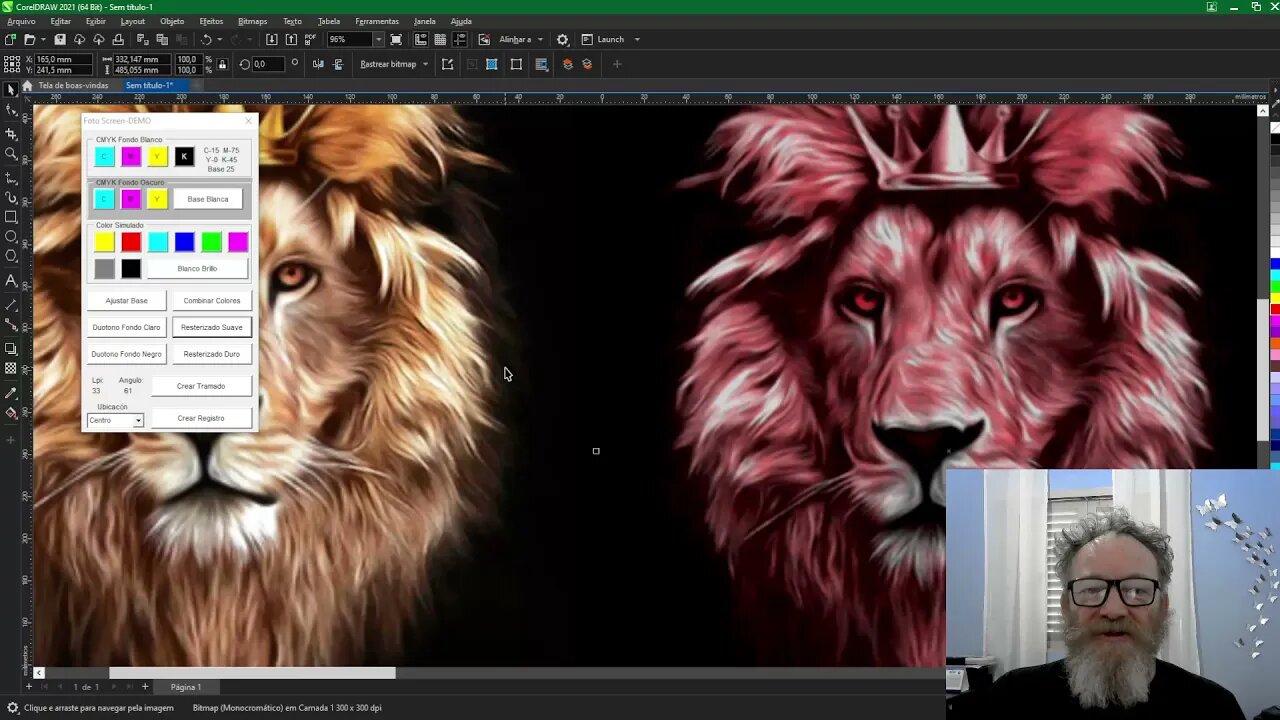The image size is (1280, 720).
Task: Open the Bitmaps menu
Action: (252, 21)
